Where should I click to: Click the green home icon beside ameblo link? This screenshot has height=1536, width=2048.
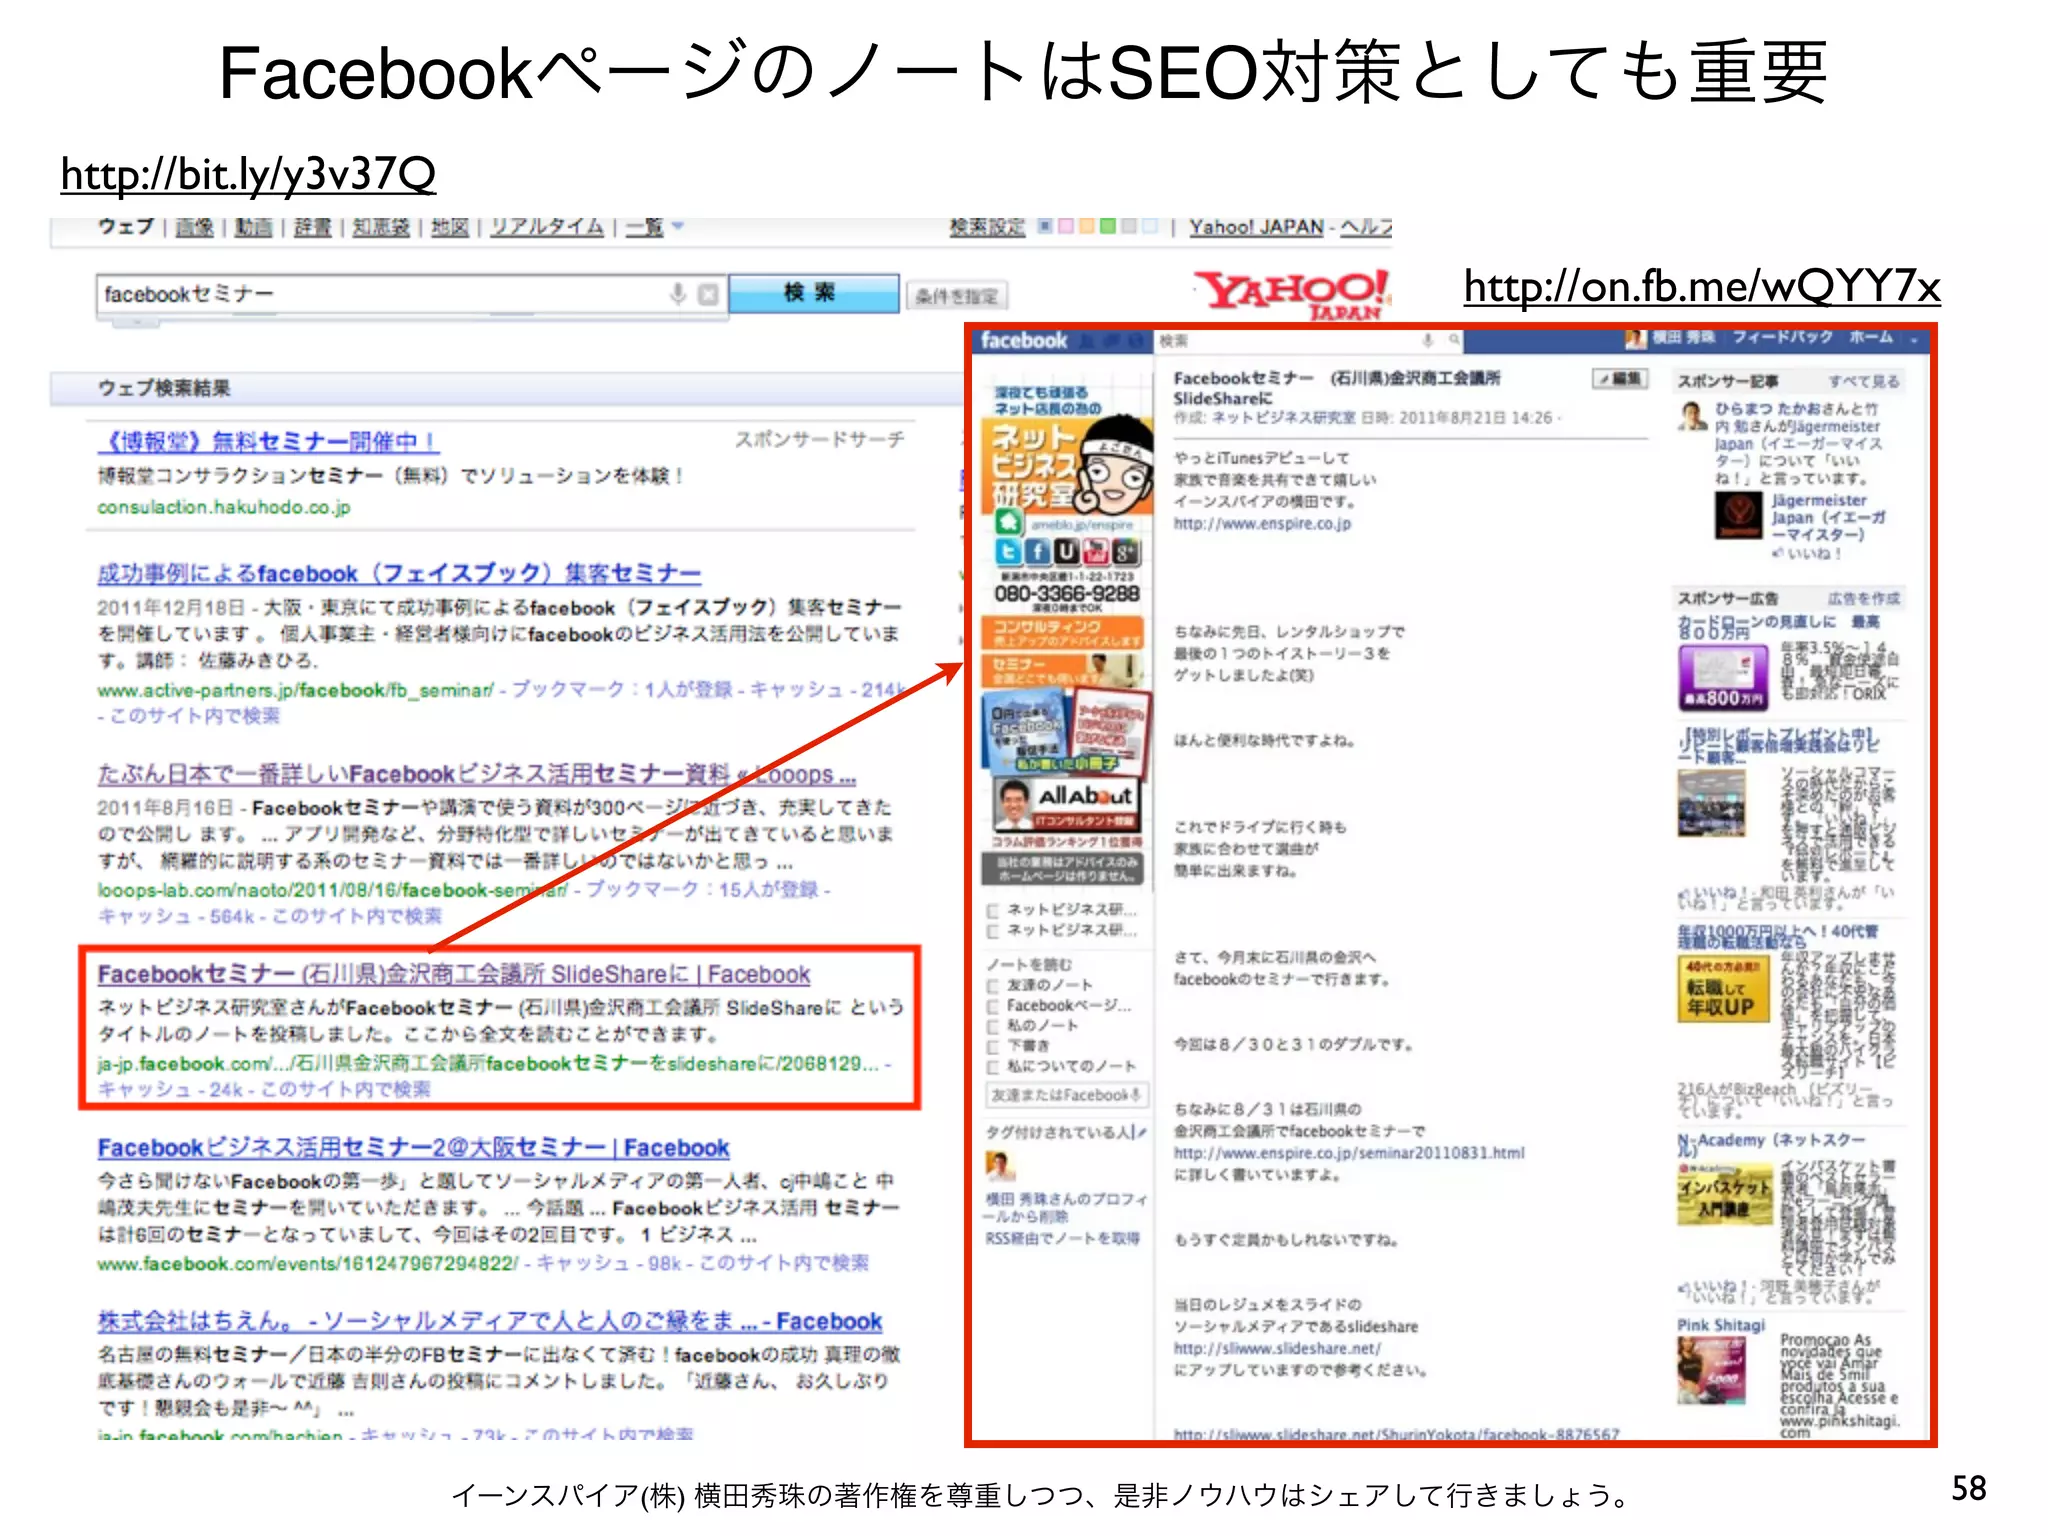coord(1008,522)
